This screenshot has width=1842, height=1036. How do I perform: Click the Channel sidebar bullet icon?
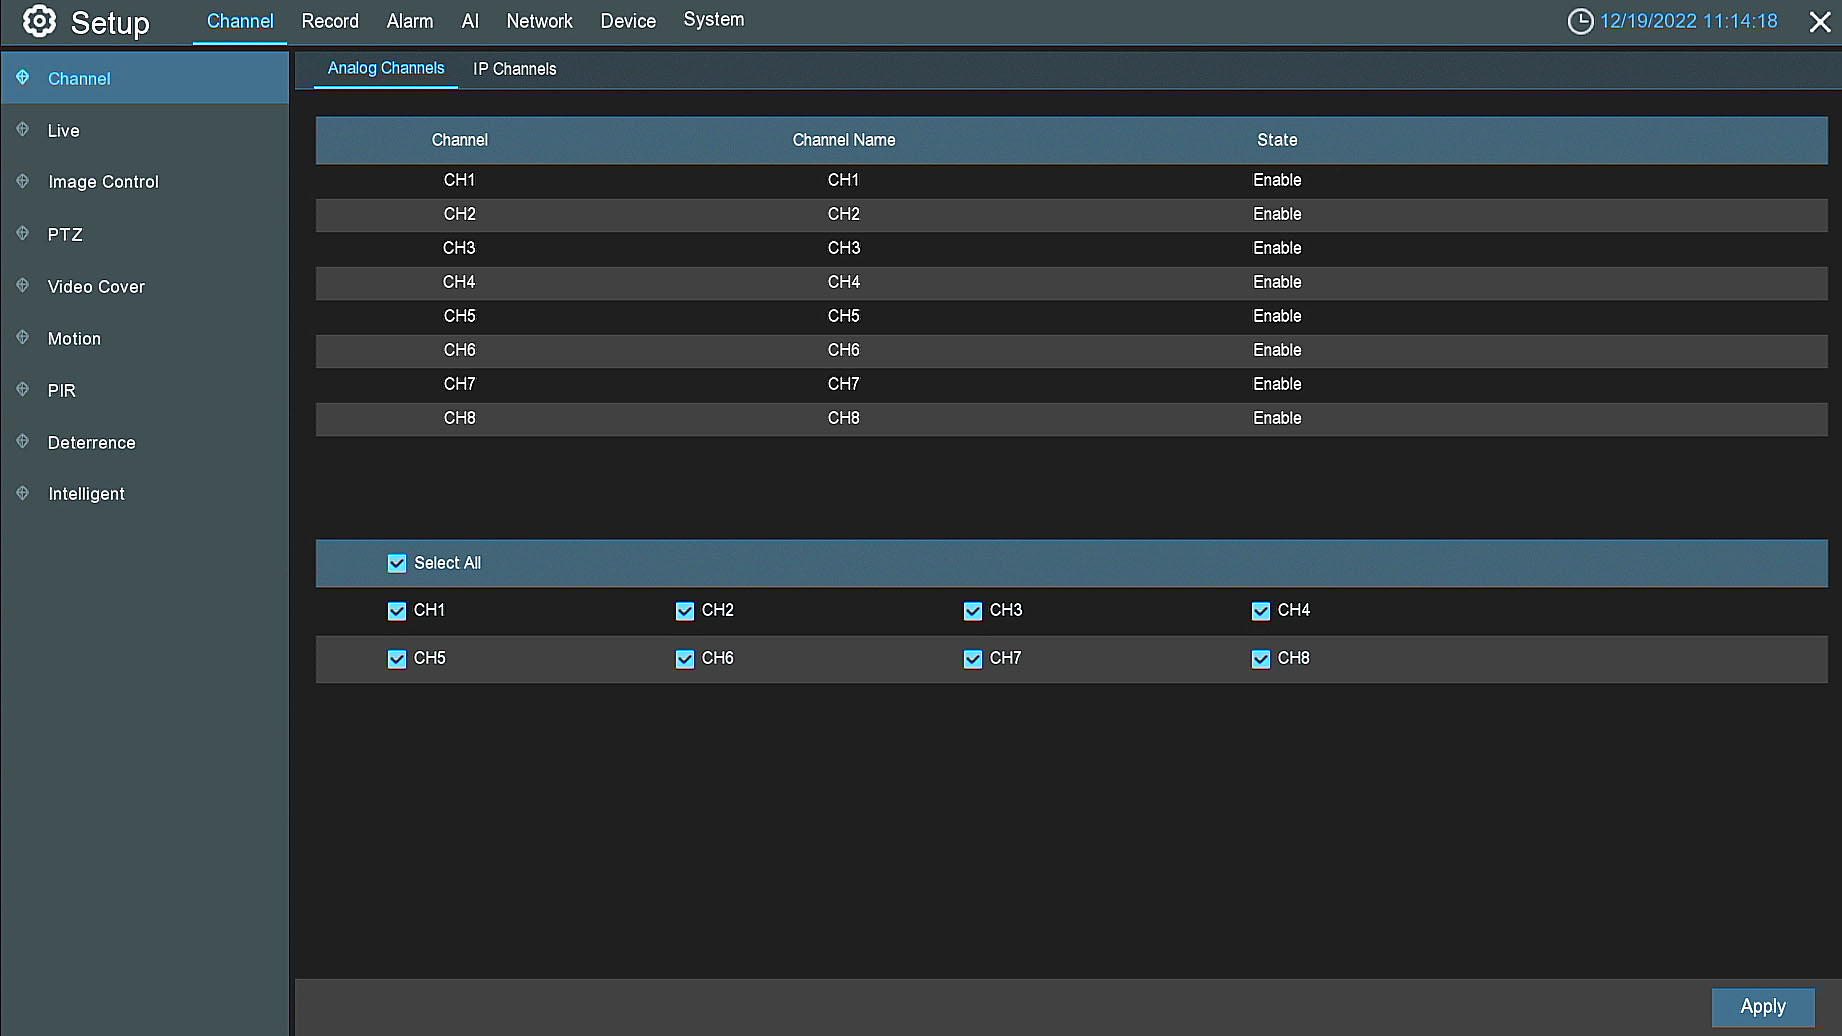(22, 77)
